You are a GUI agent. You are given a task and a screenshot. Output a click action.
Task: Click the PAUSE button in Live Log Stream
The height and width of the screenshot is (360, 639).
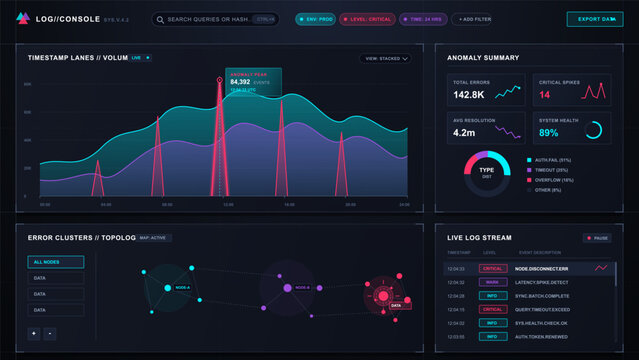pyautogui.click(x=597, y=238)
